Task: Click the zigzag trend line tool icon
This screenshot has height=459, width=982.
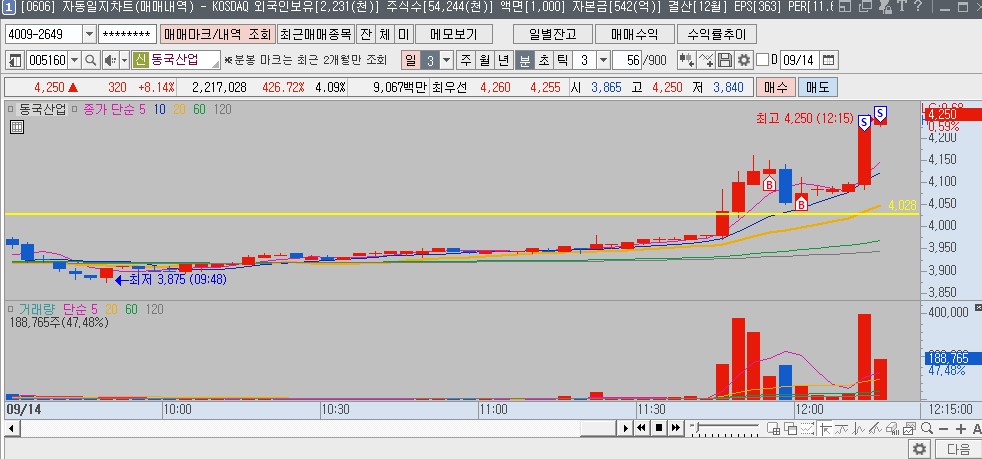Action: 875,429
